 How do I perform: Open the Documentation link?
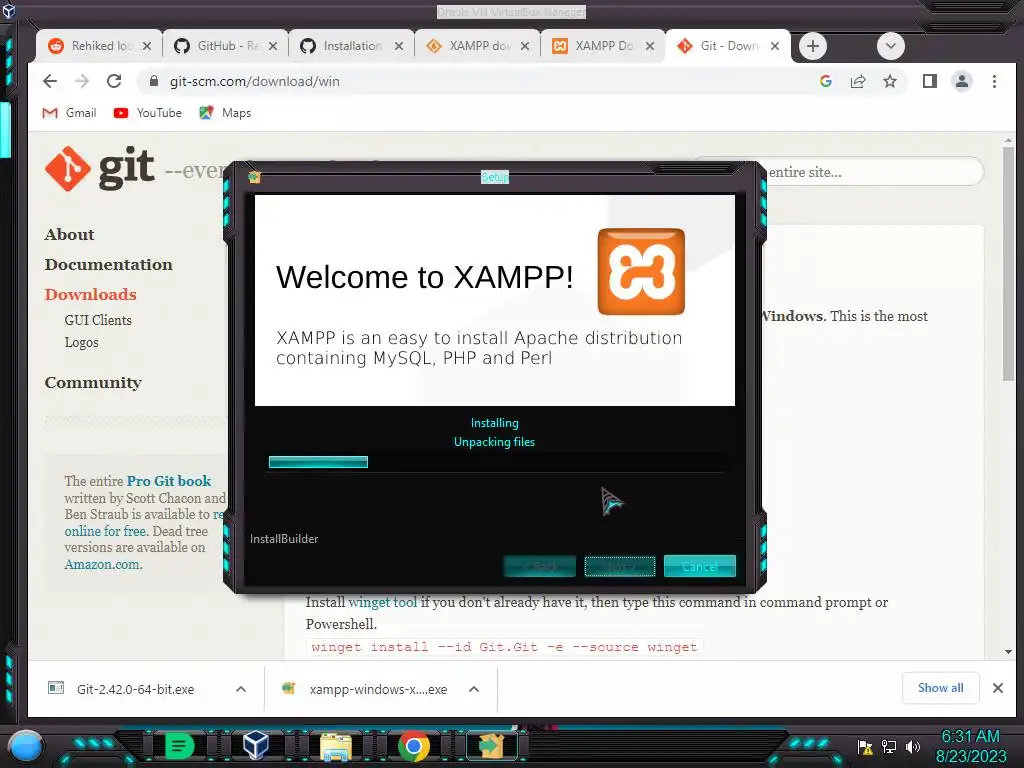point(108,264)
